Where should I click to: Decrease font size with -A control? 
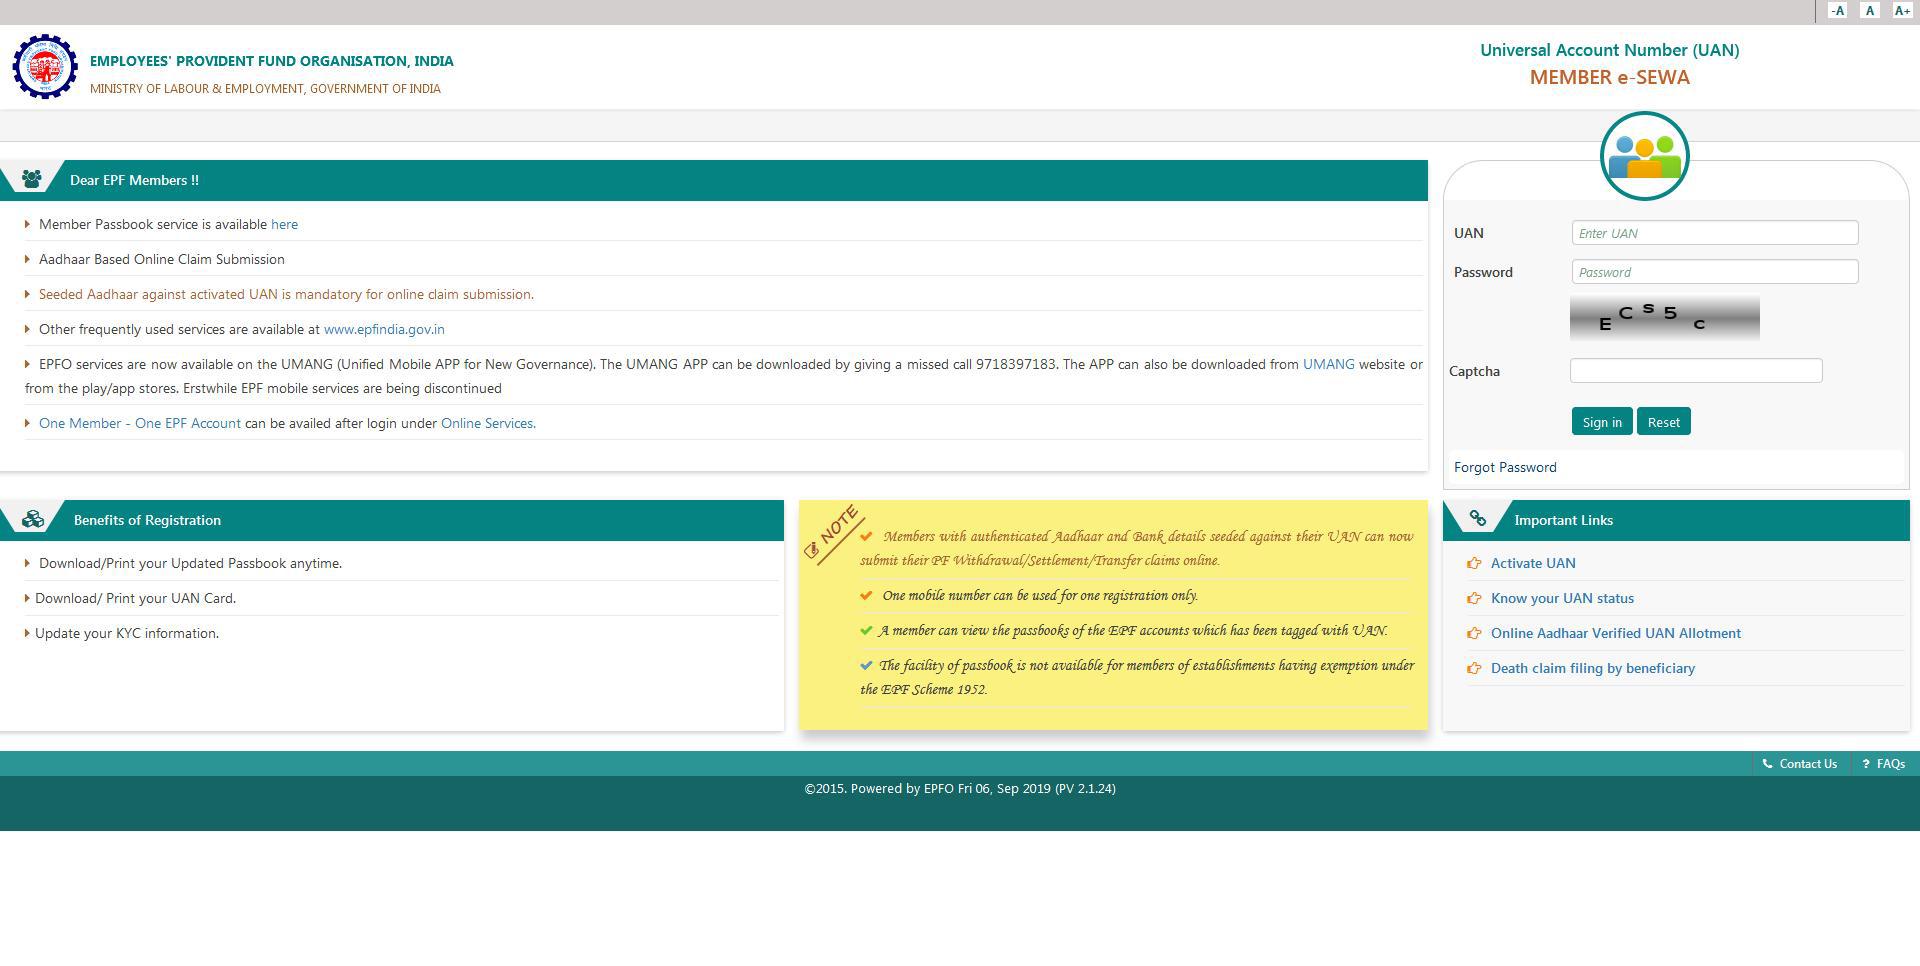(x=1836, y=10)
